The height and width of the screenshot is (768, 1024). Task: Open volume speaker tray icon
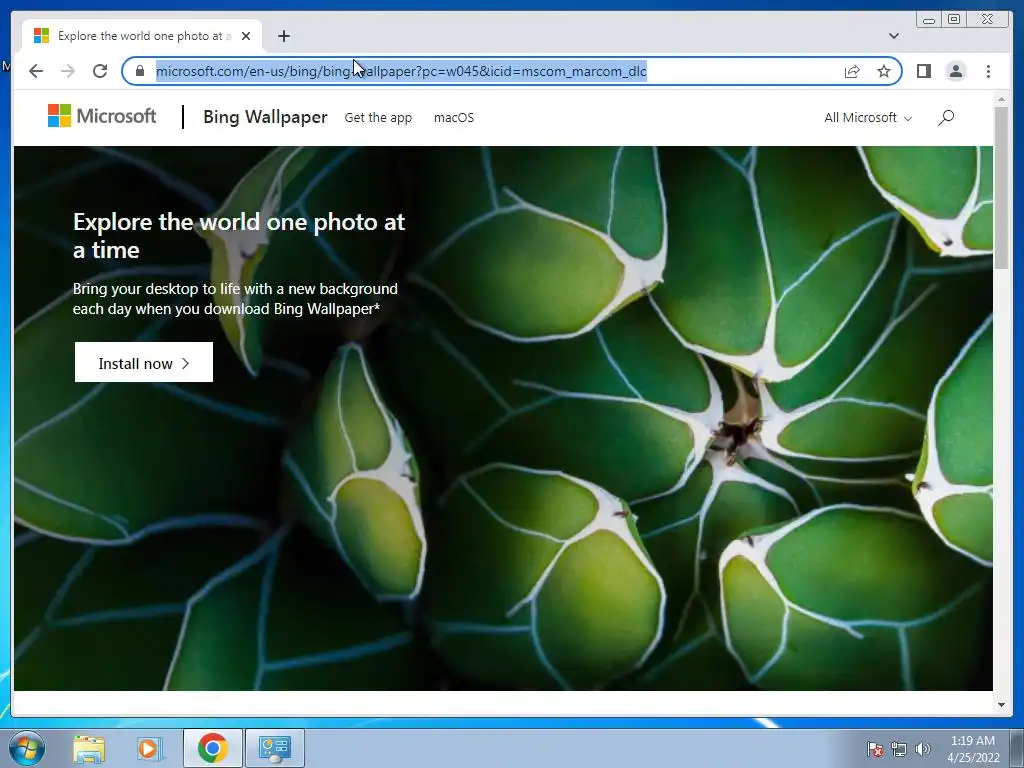[923, 749]
